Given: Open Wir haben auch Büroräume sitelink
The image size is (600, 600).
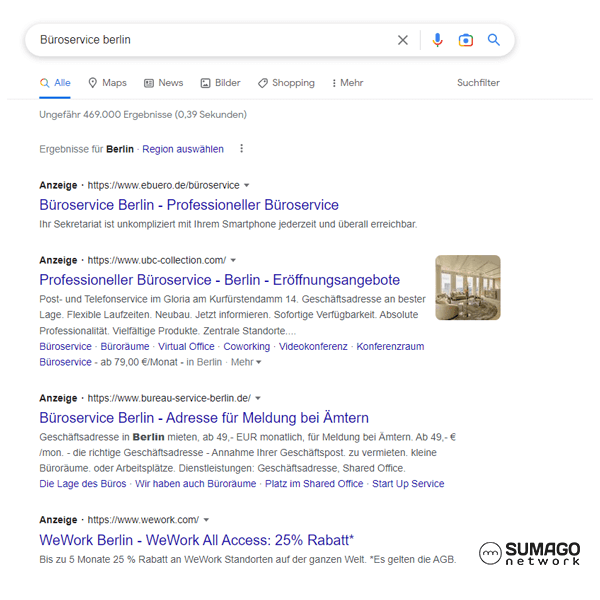Looking at the screenshot, I should tap(196, 484).
